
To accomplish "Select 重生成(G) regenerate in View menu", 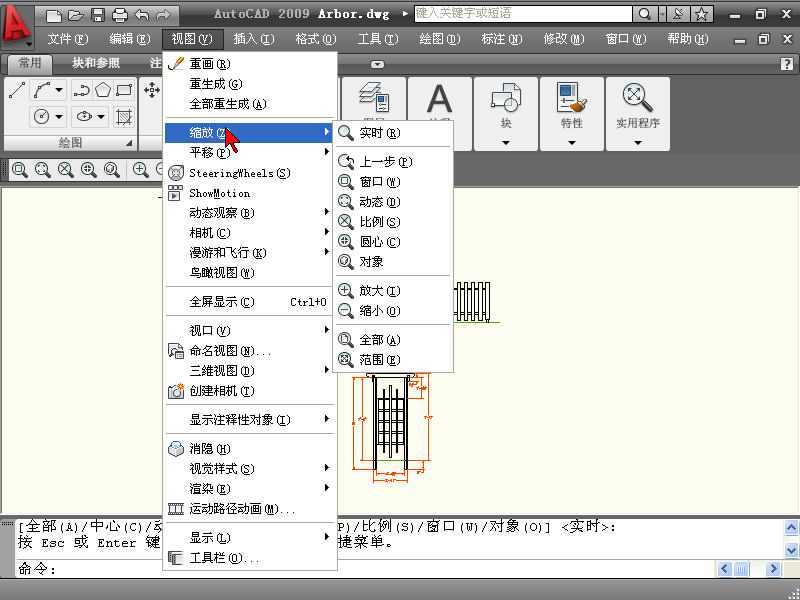I will pyautogui.click(x=250, y=84).
